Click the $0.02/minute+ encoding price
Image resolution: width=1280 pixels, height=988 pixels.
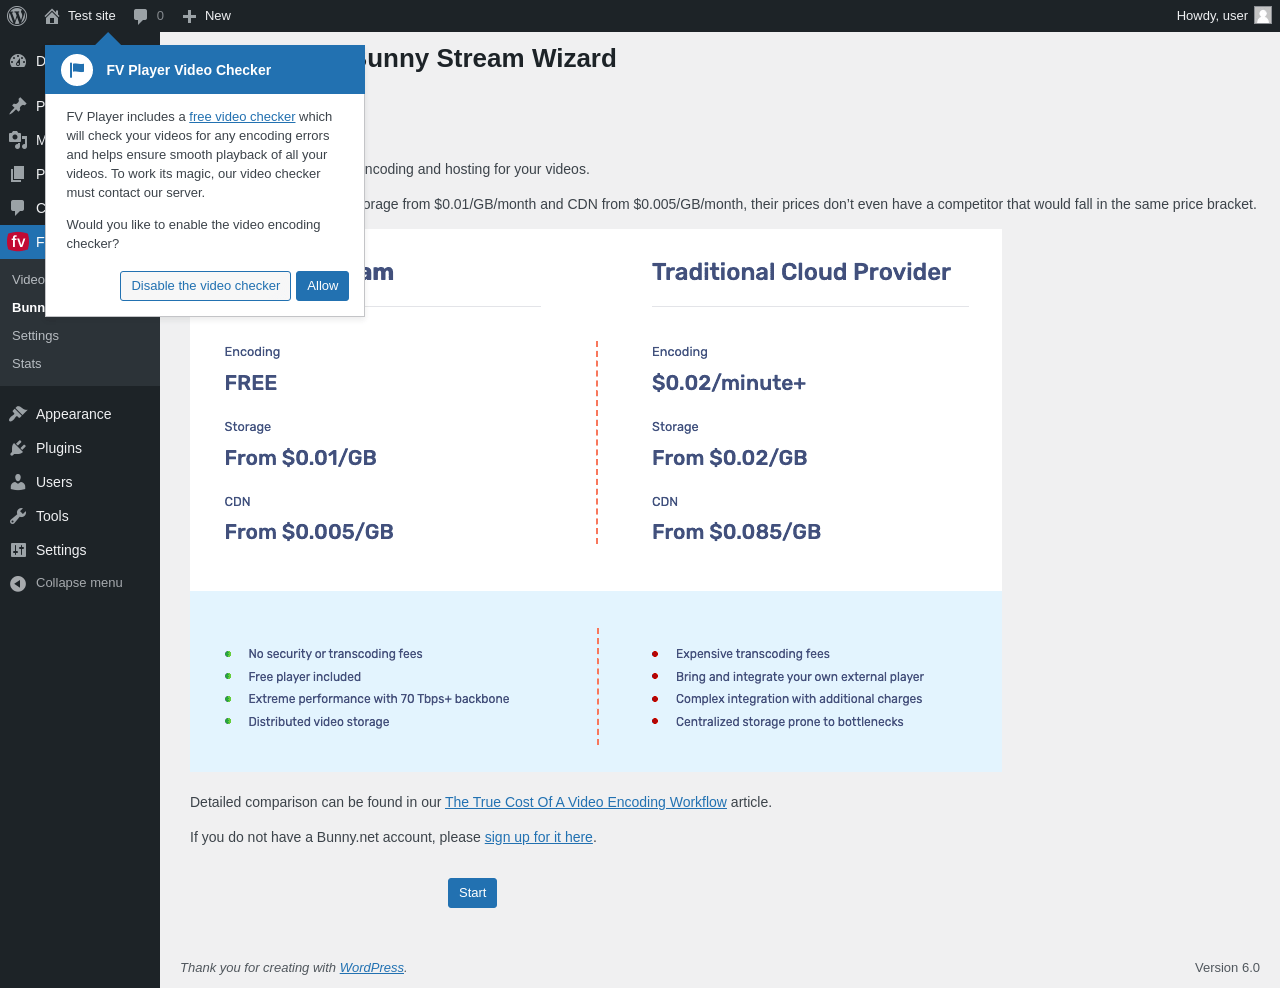point(729,383)
